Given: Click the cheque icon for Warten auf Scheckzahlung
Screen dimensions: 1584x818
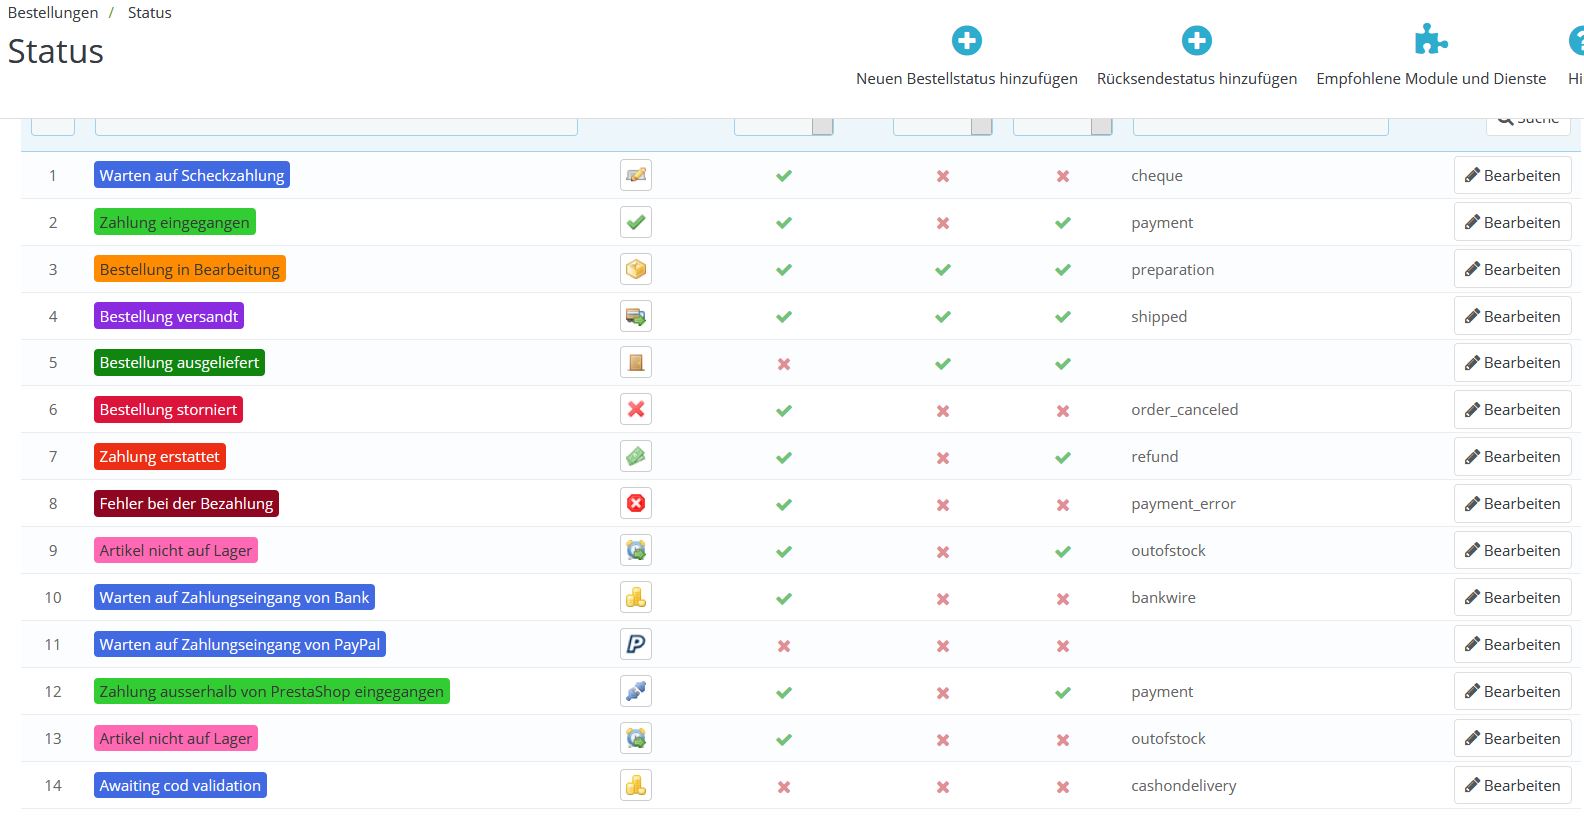Looking at the screenshot, I should pyautogui.click(x=636, y=175).
